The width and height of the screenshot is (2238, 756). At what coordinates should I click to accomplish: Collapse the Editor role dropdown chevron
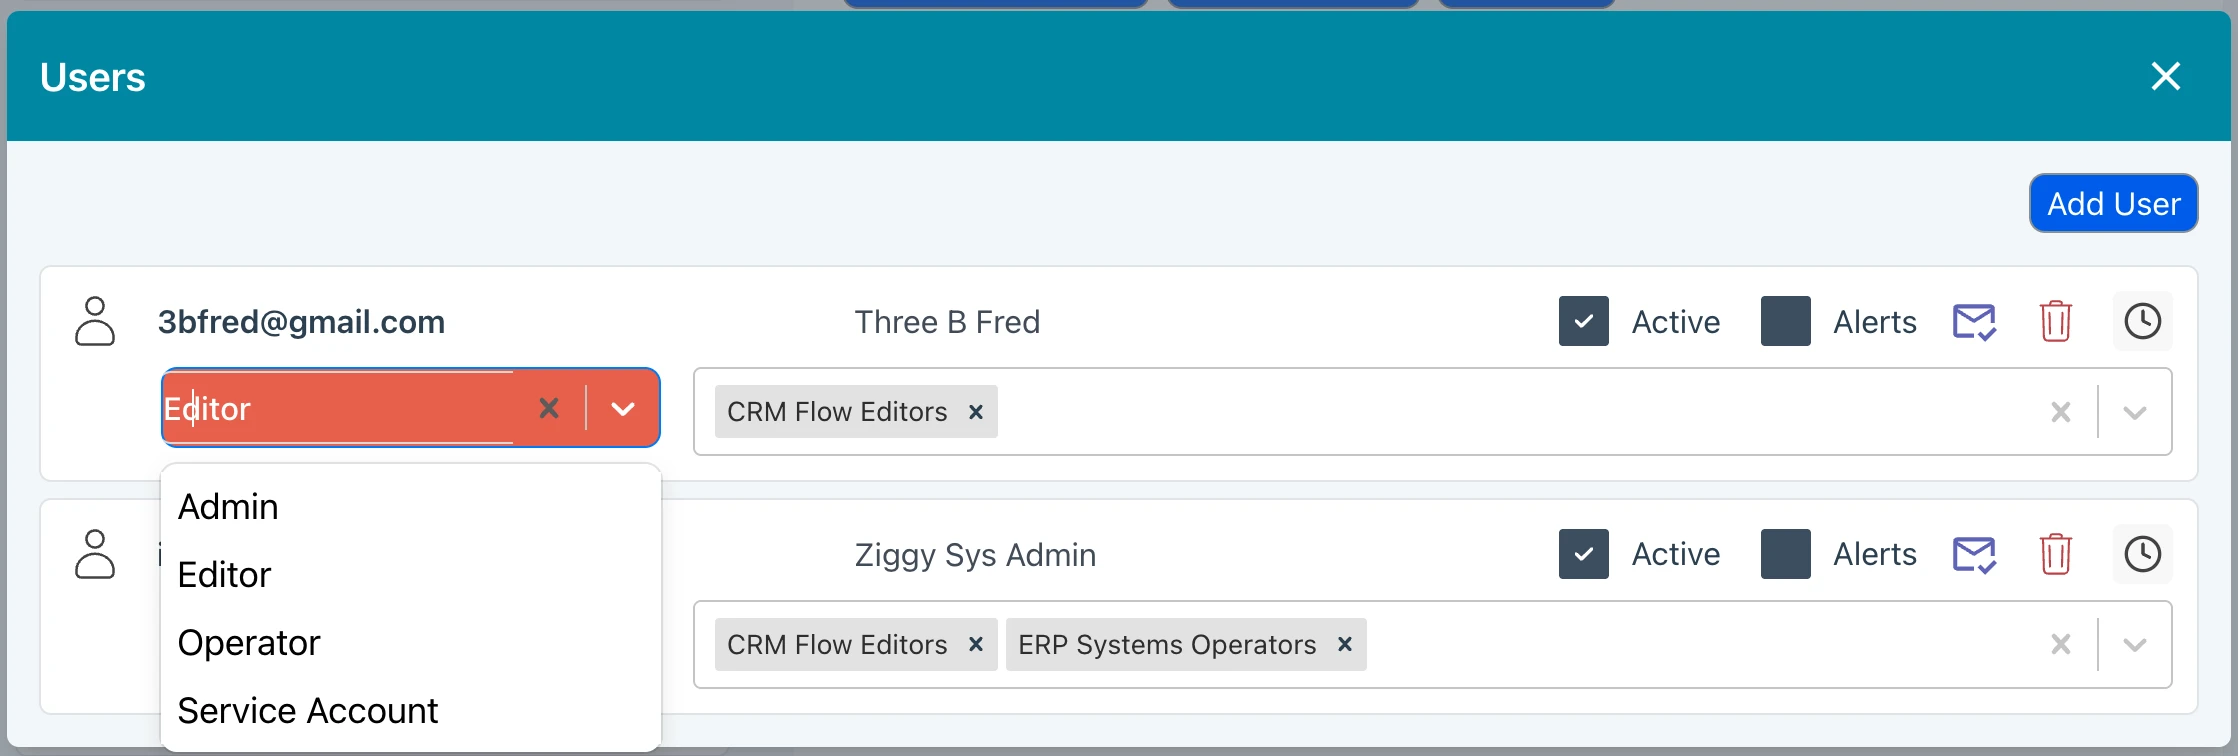623,409
